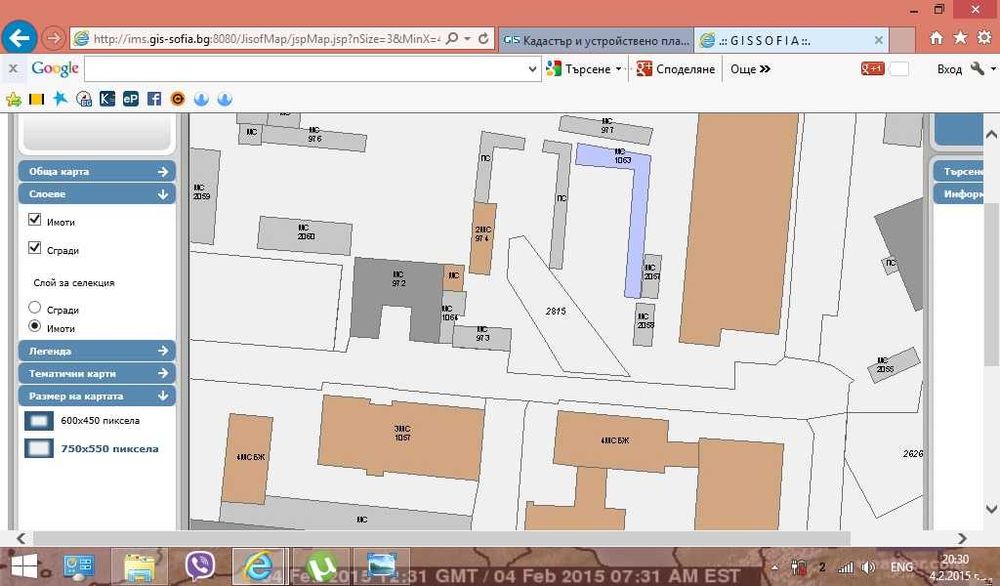Open the Търсене dropdown arrow

click(619, 69)
